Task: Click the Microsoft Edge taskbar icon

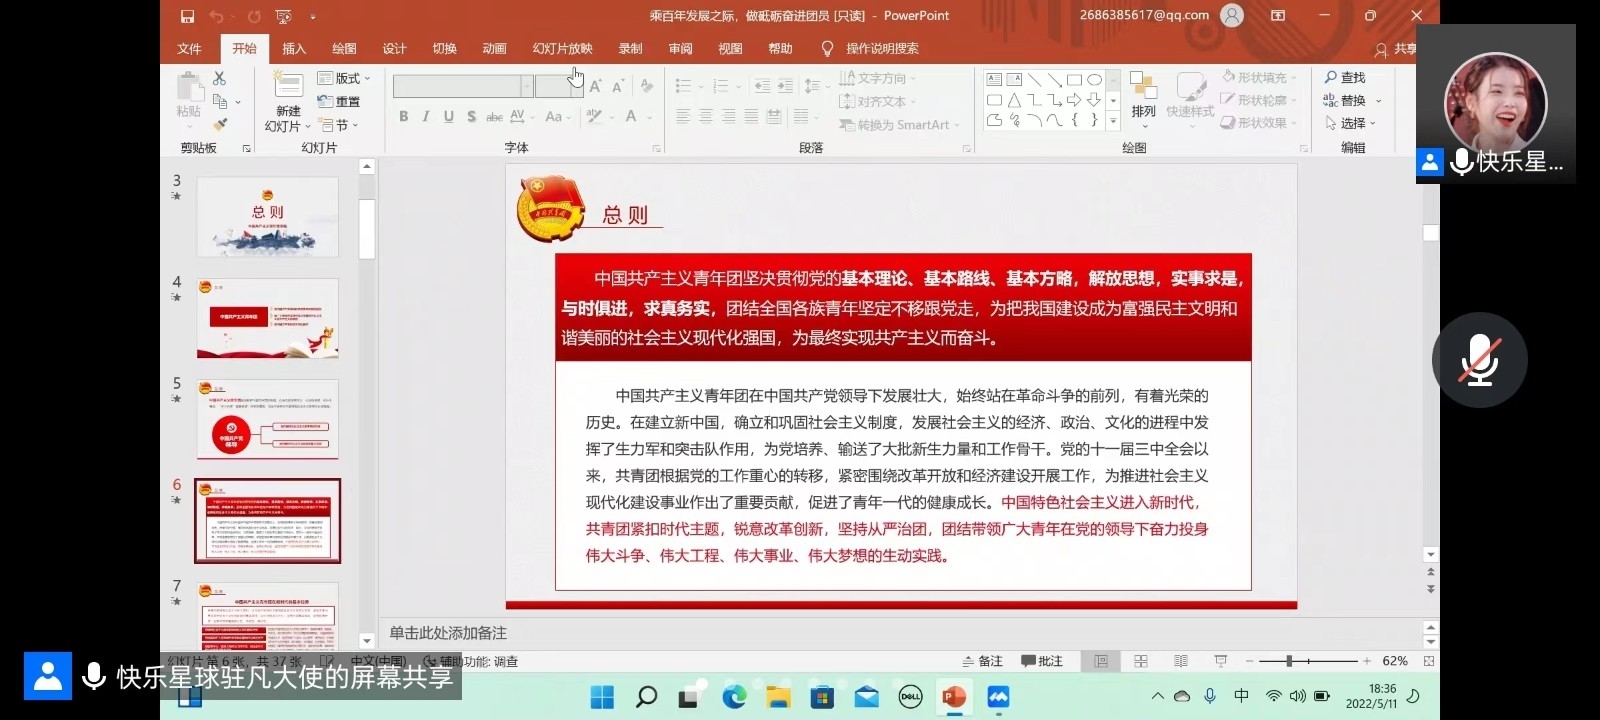Action: coord(734,697)
